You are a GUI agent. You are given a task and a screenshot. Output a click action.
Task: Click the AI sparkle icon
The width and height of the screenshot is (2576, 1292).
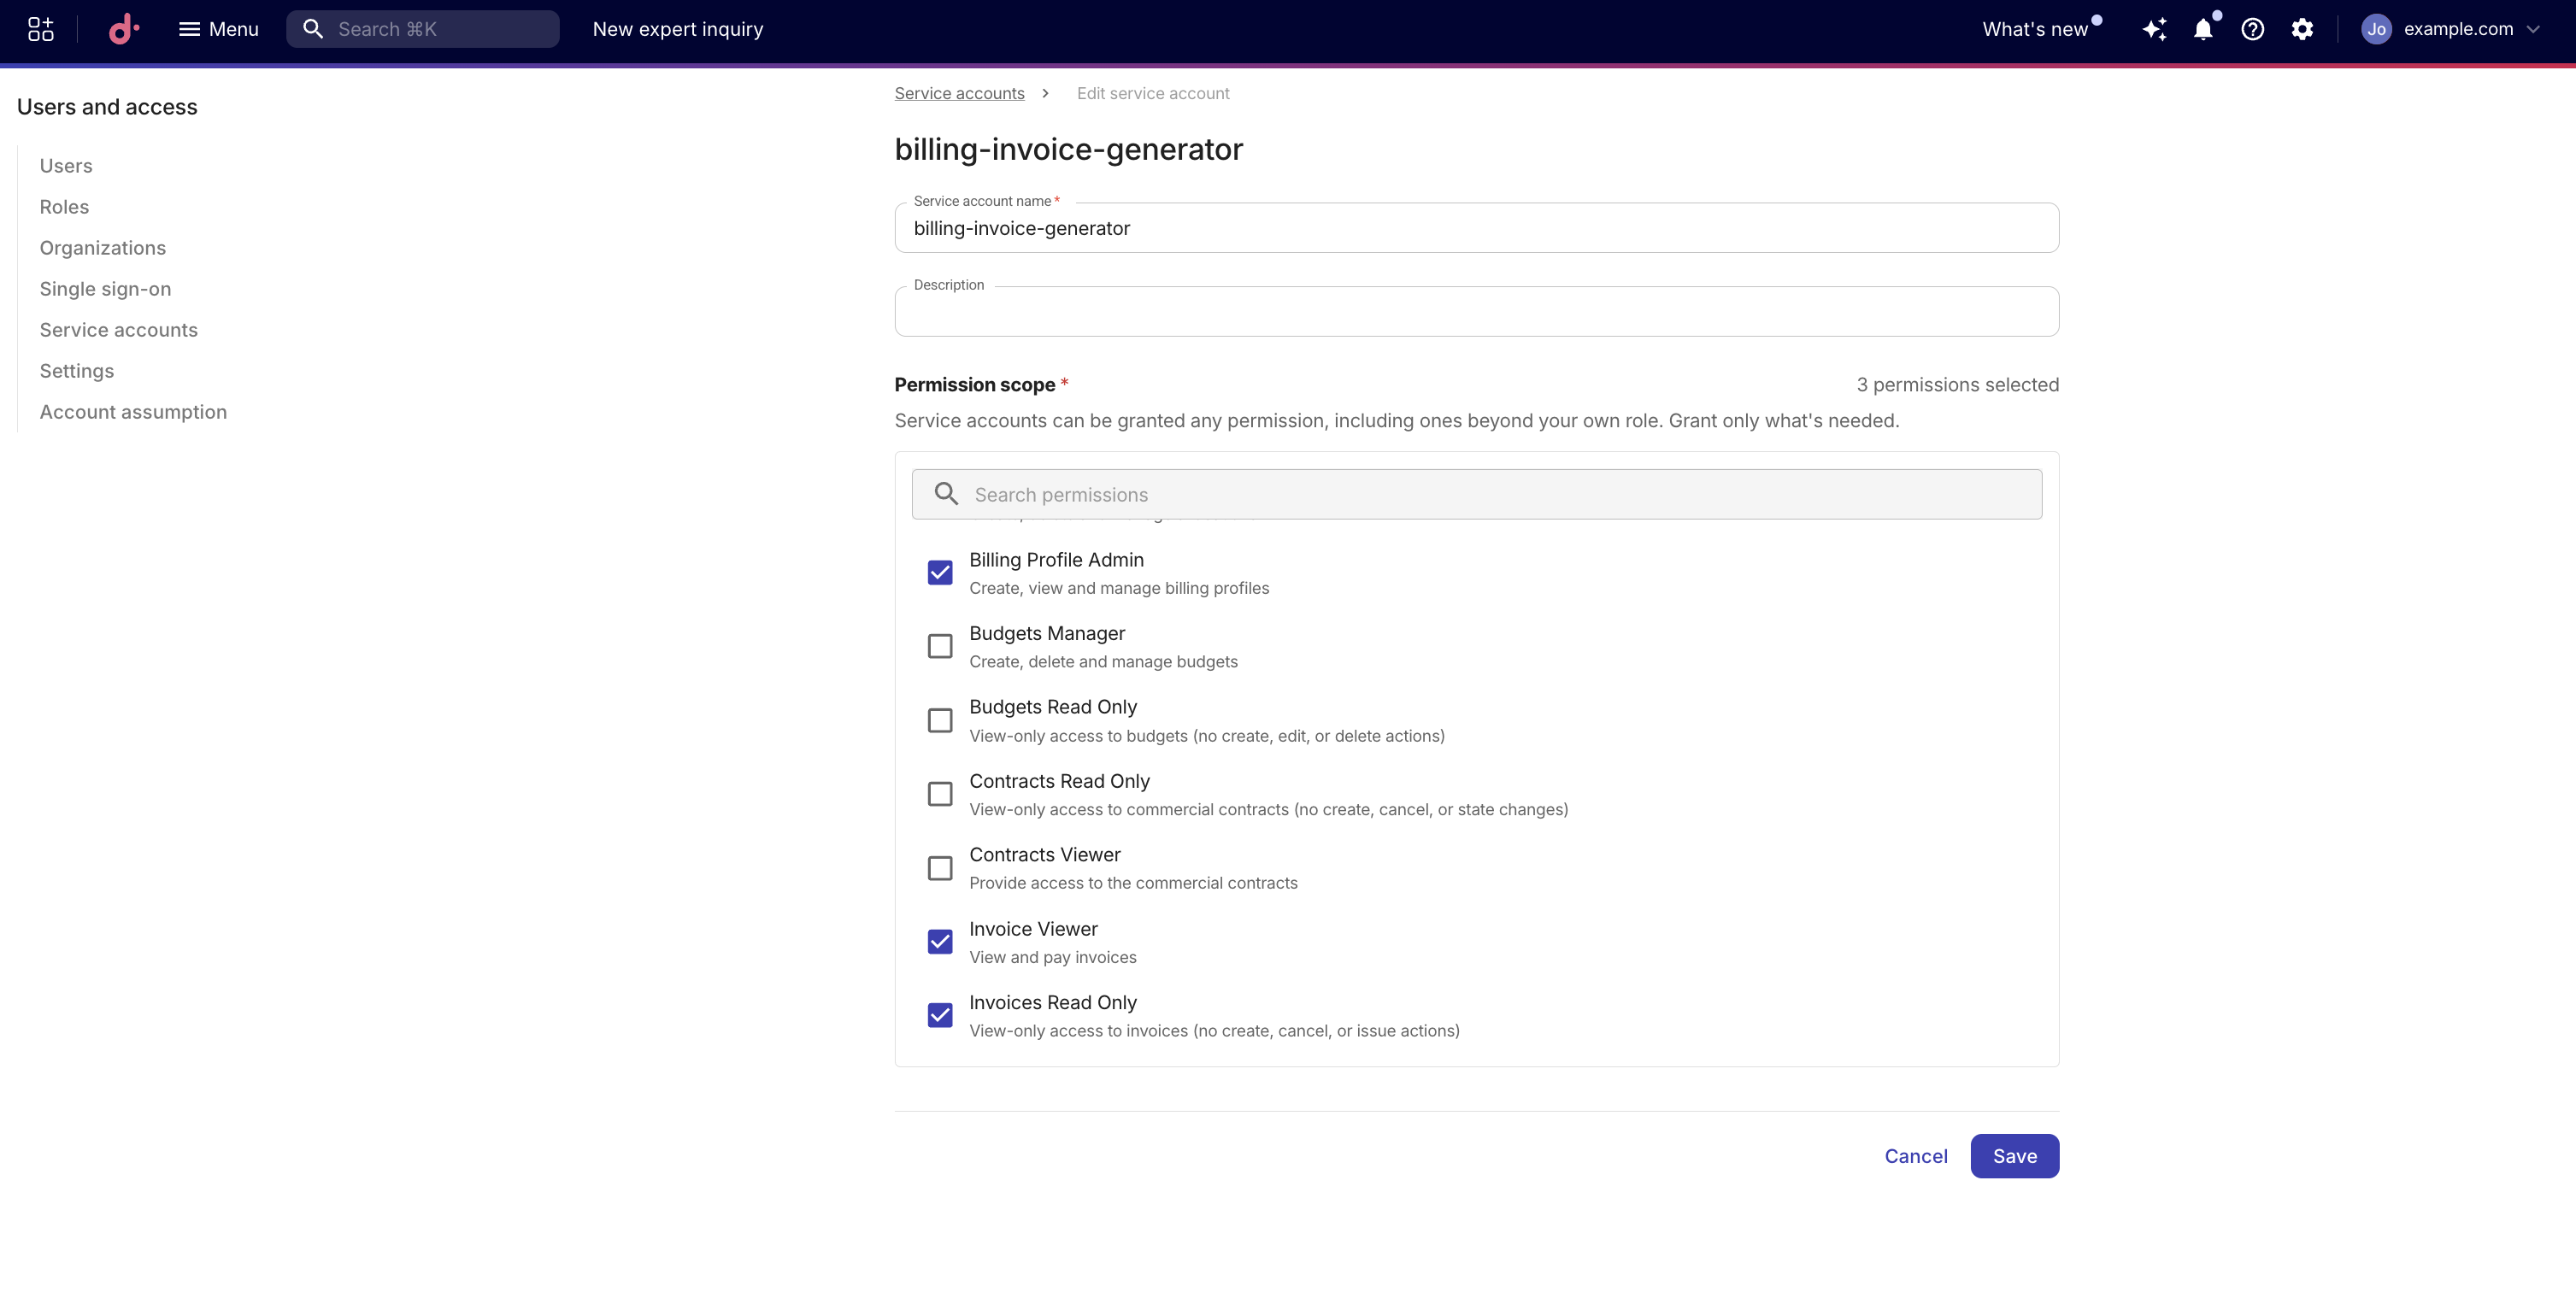tap(2154, 29)
